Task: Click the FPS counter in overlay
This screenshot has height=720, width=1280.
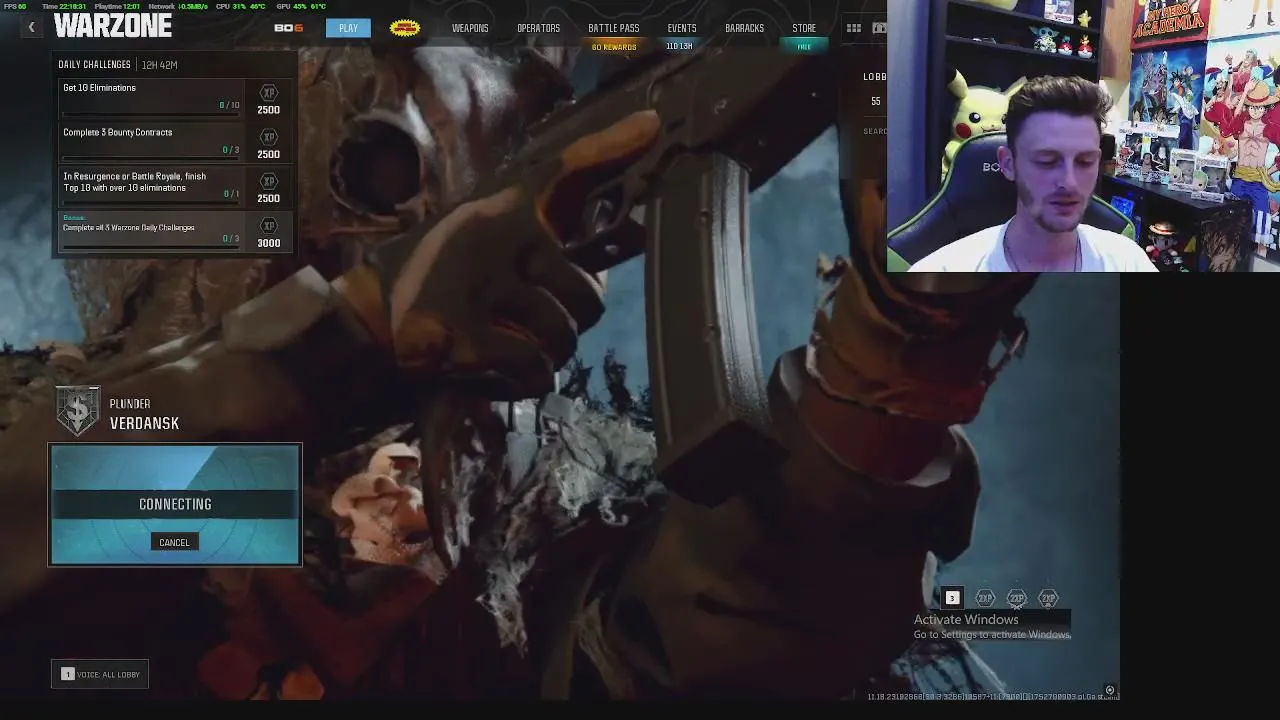Action: pyautogui.click(x=14, y=6)
